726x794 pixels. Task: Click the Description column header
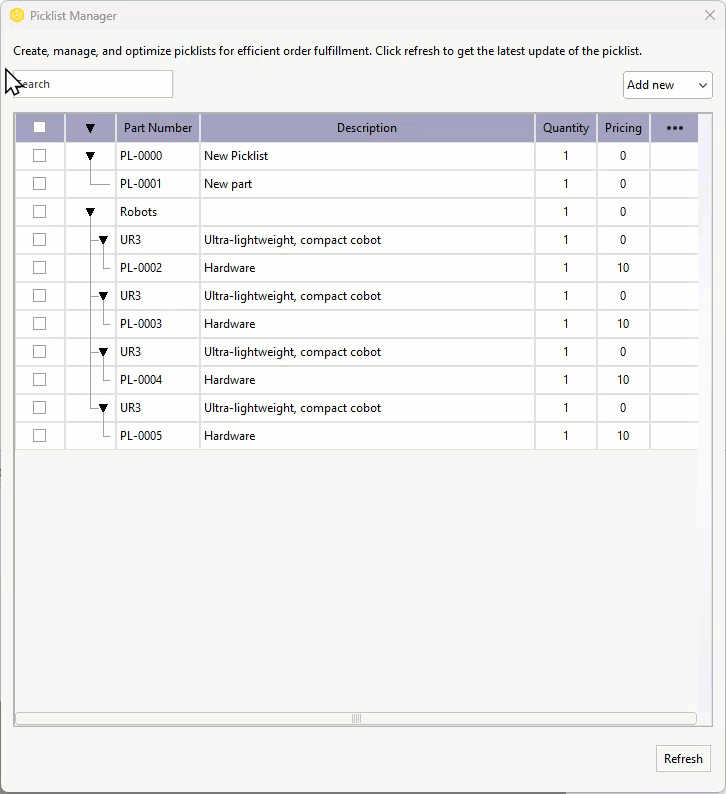[367, 128]
